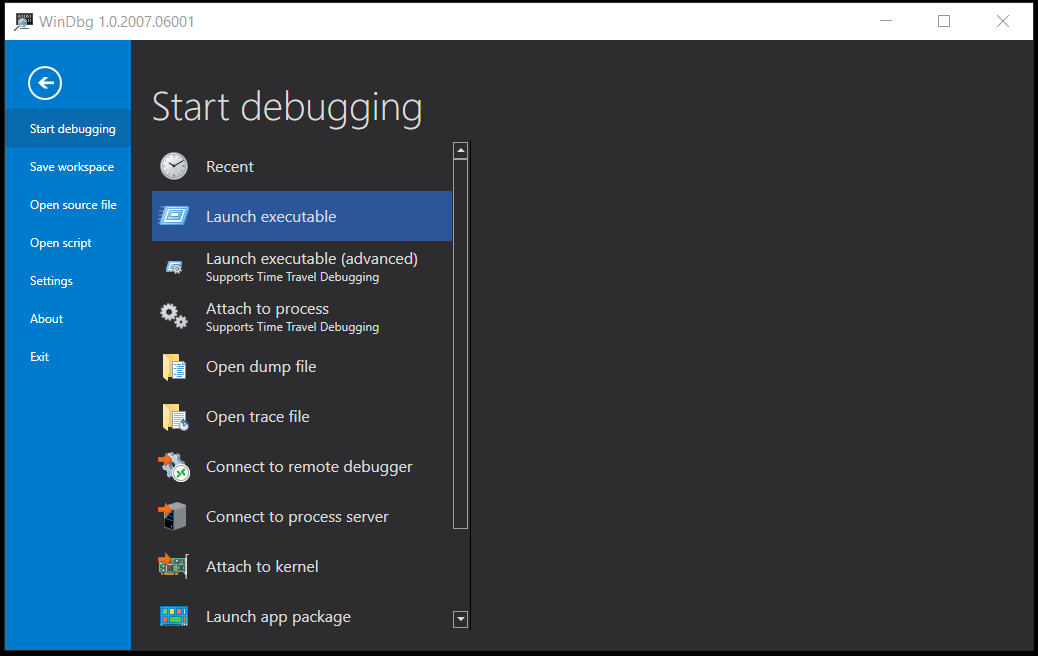
Task: Click the Open trace file folder icon
Action: tap(175, 417)
